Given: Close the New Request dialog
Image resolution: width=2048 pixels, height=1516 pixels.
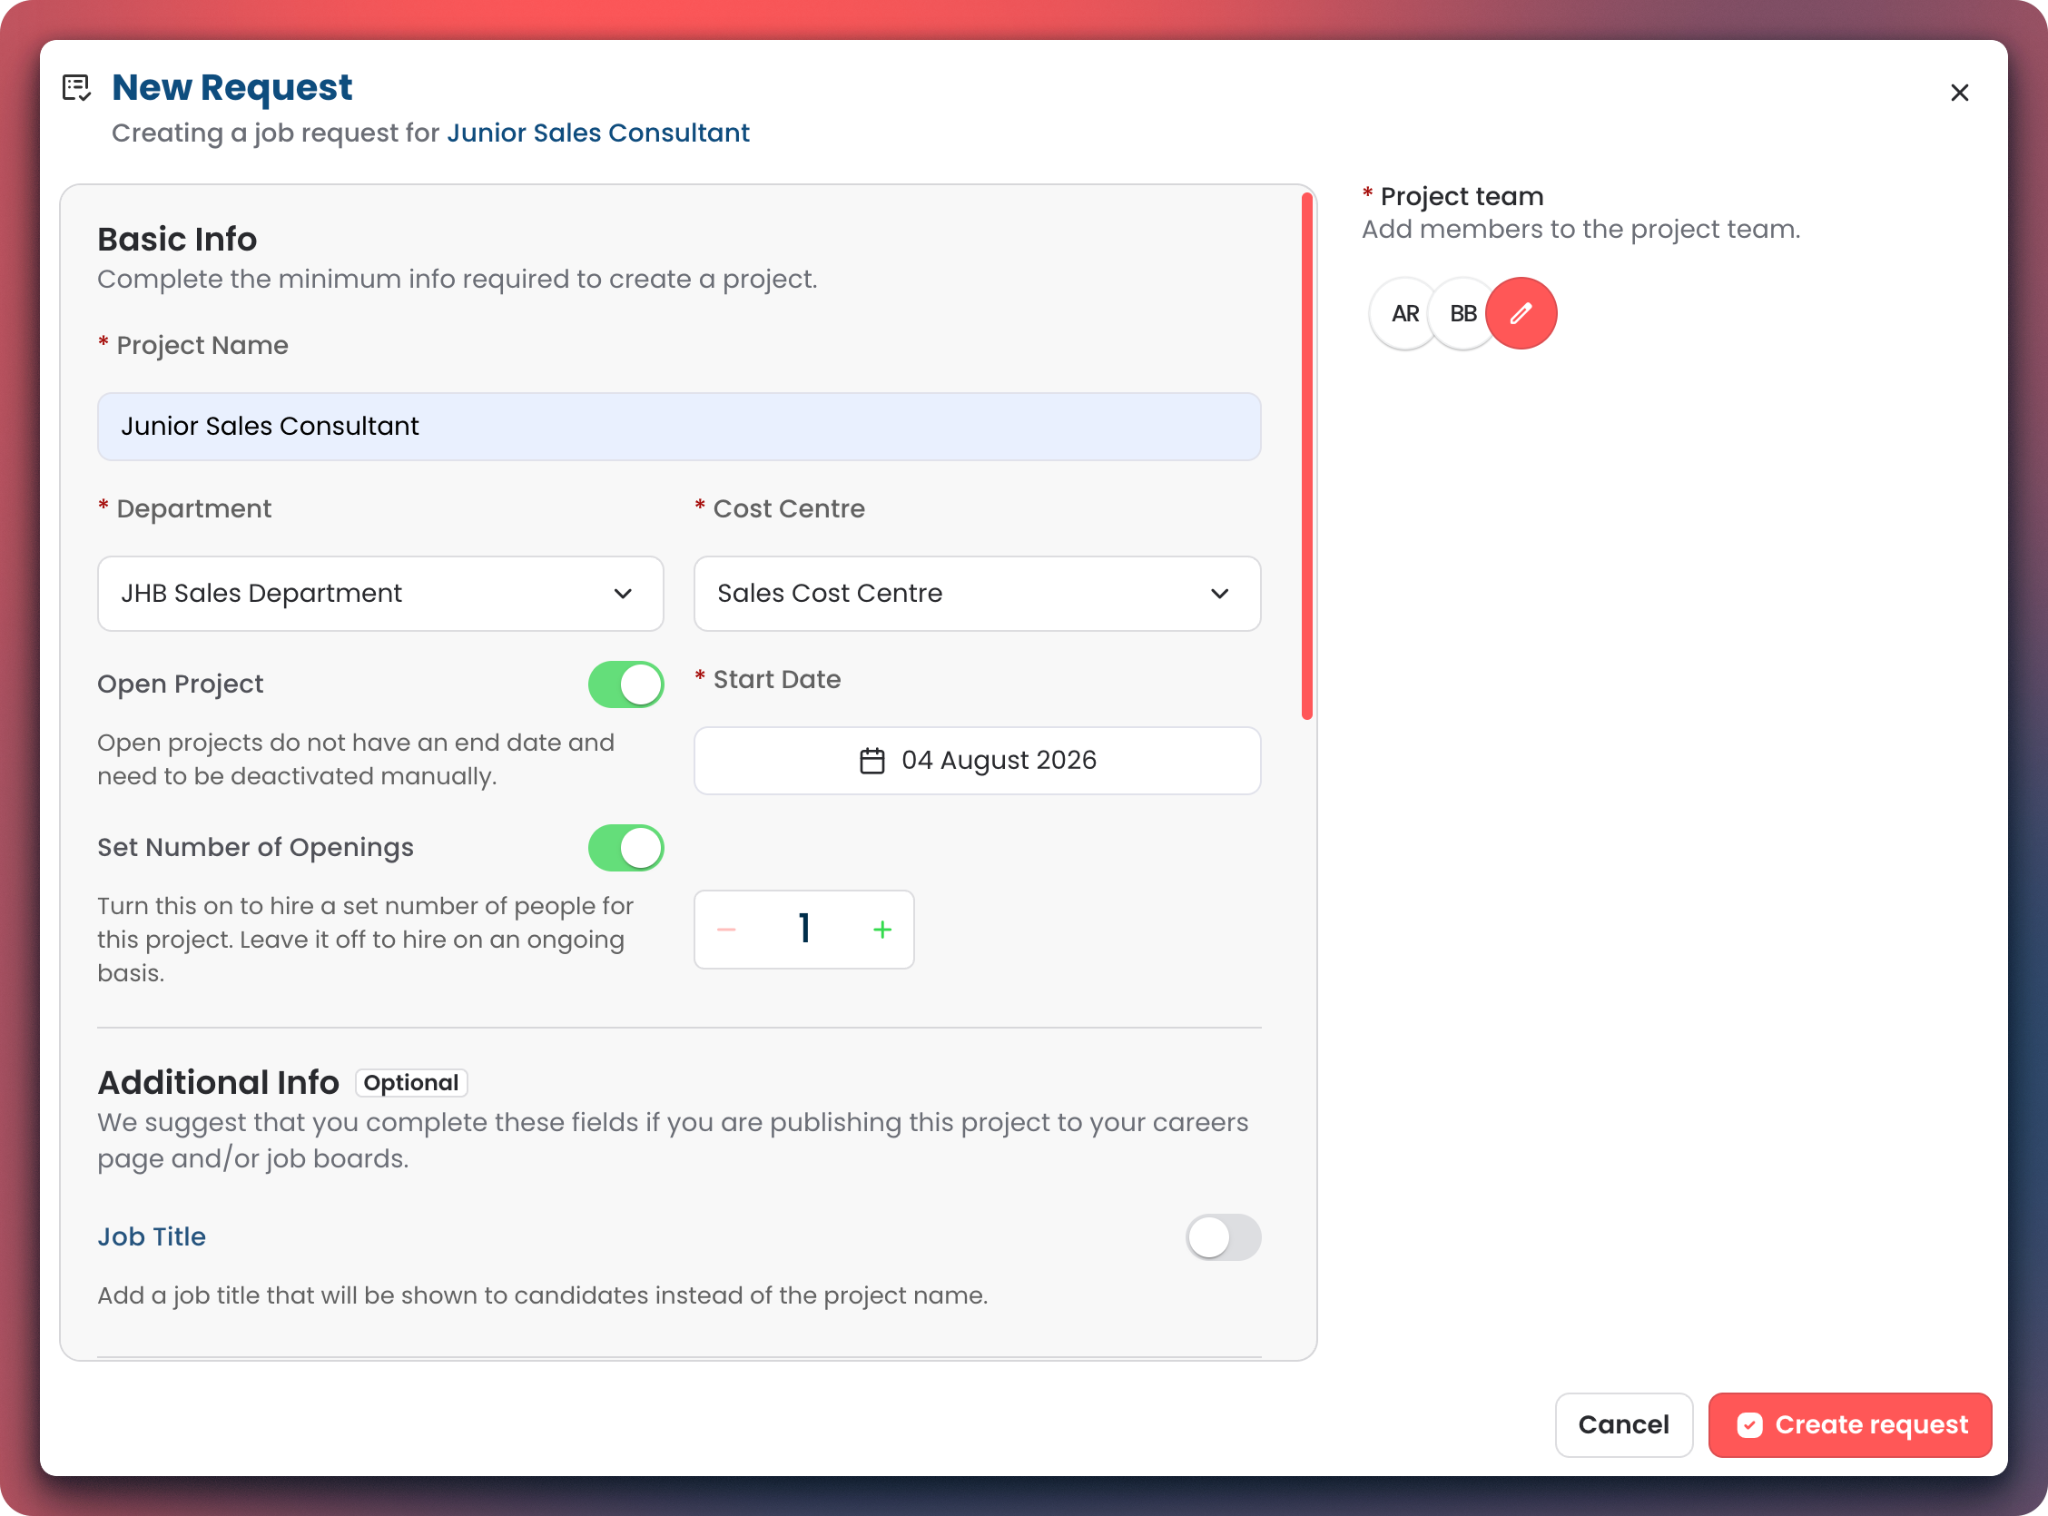Looking at the screenshot, I should (1959, 93).
